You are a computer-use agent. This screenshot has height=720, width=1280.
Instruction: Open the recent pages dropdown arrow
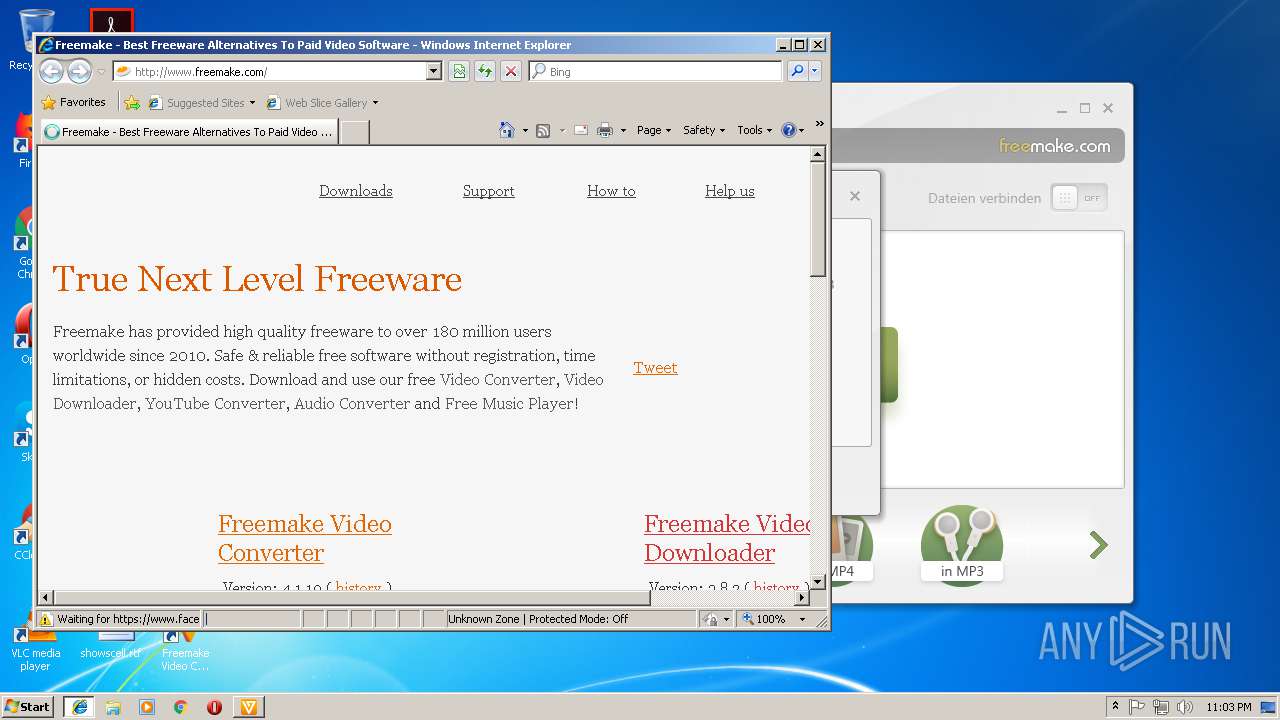pos(101,72)
